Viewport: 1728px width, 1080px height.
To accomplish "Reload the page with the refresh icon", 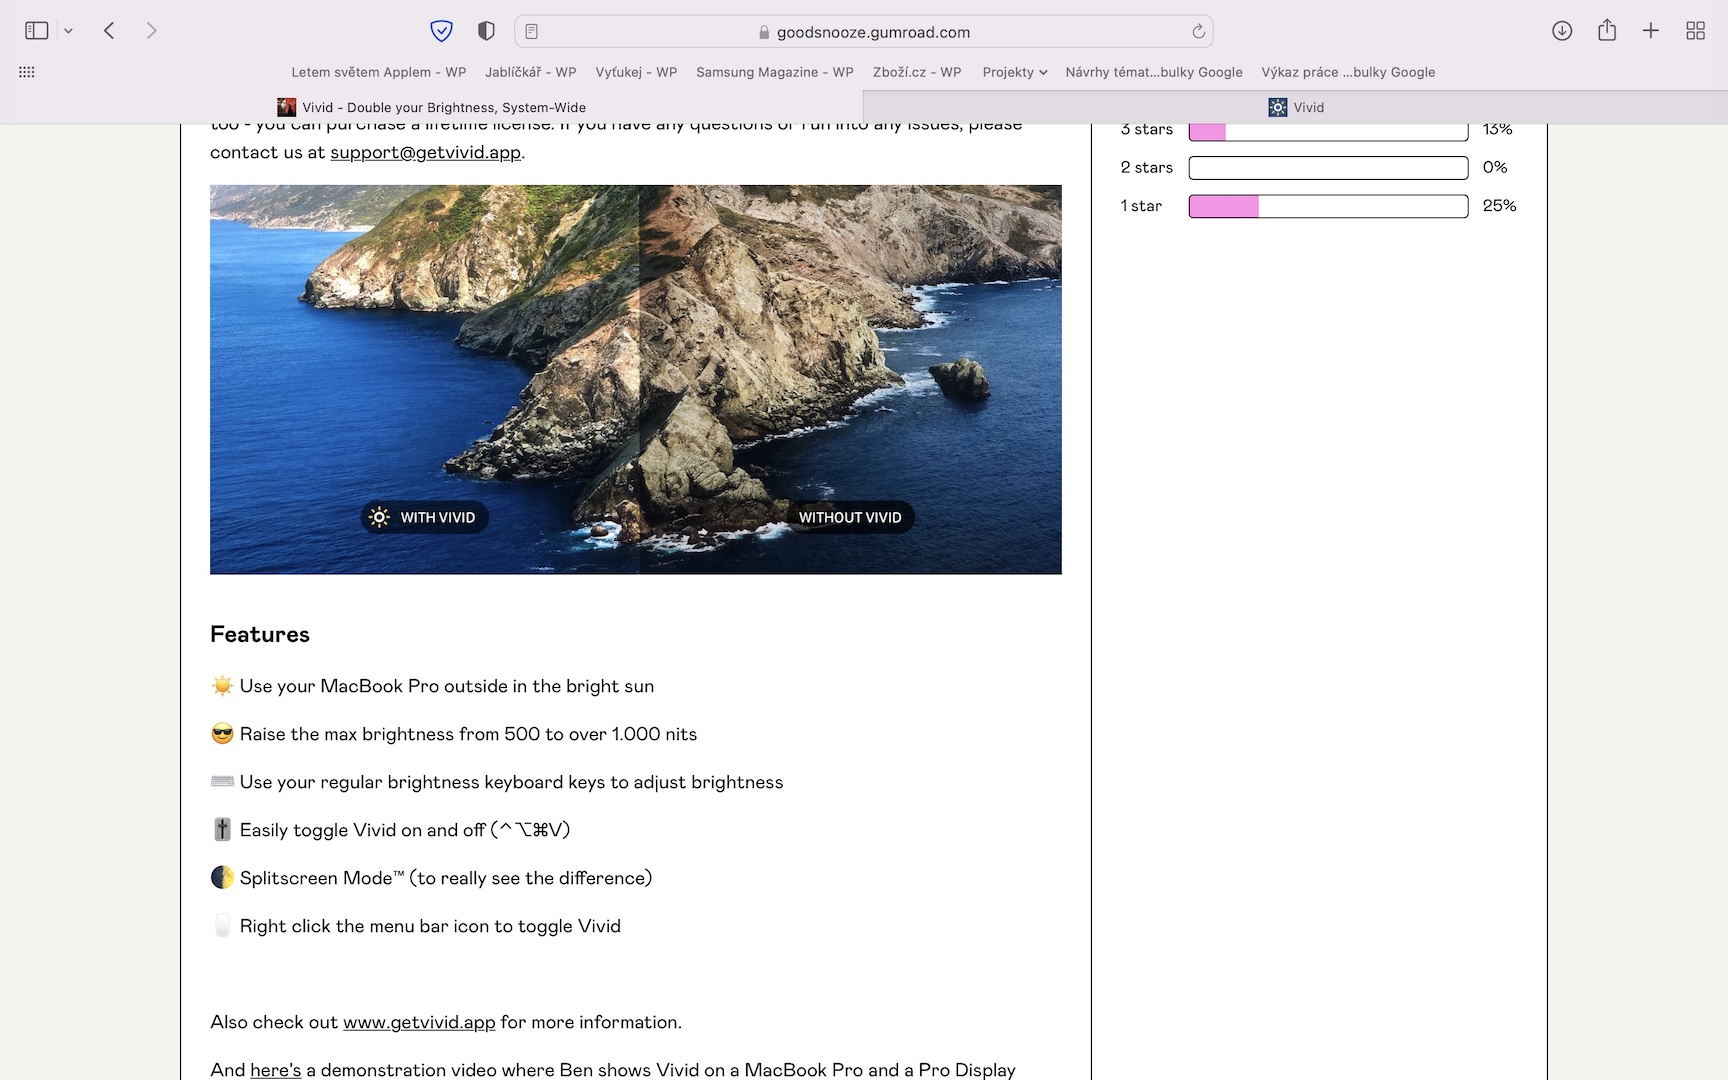I will pos(1198,32).
